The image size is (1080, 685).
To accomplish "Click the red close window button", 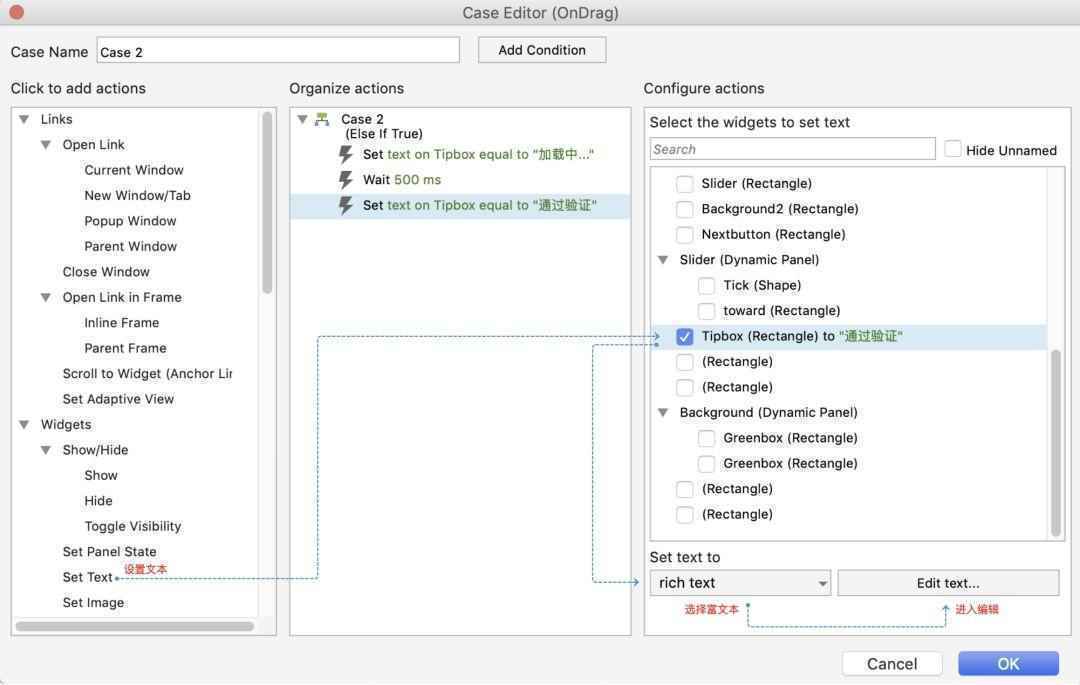I will point(17,12).
